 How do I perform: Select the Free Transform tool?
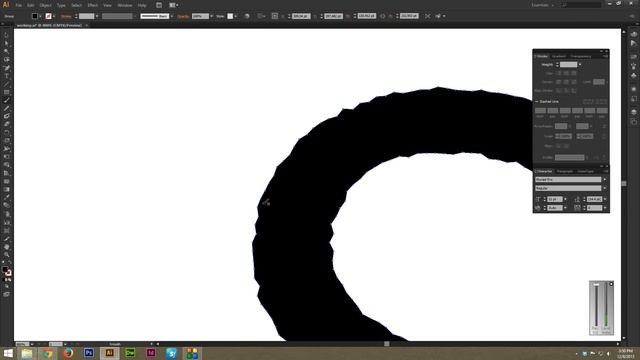(7, 157)
